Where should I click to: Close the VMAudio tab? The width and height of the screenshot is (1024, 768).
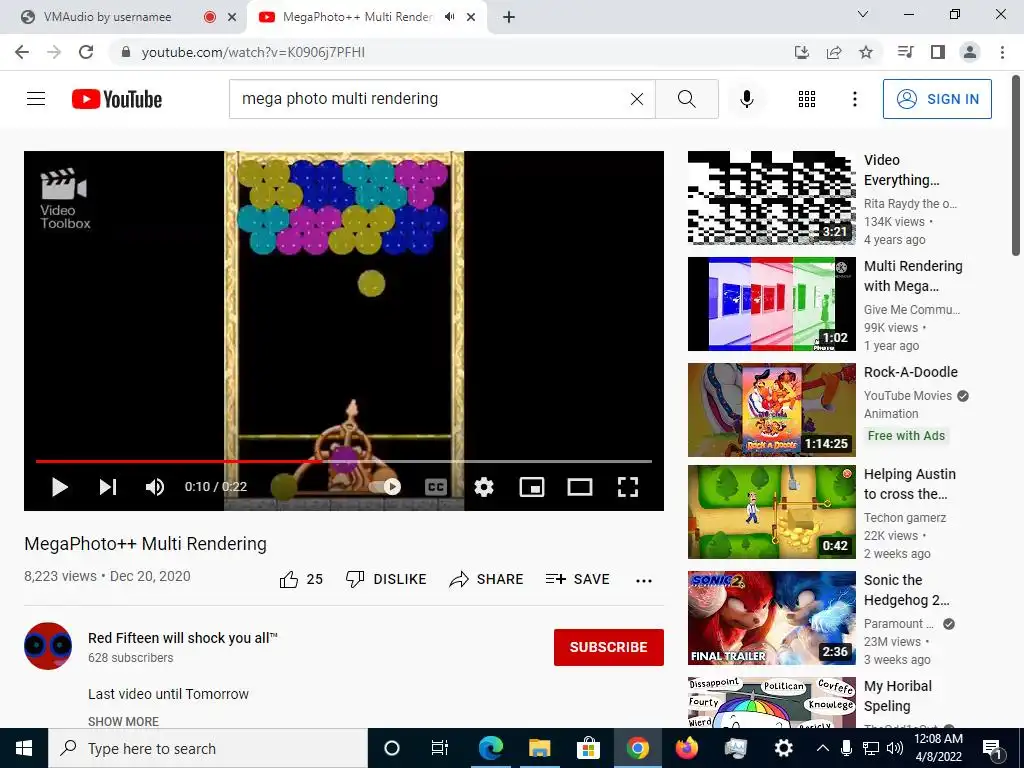point(232,18)
